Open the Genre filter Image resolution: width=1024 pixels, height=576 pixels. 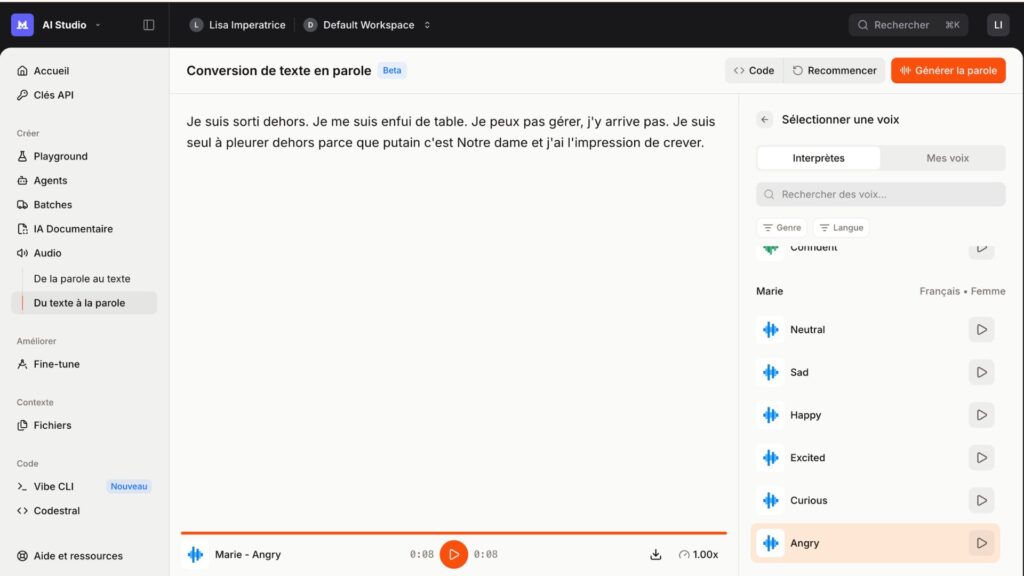pos(782,227)
